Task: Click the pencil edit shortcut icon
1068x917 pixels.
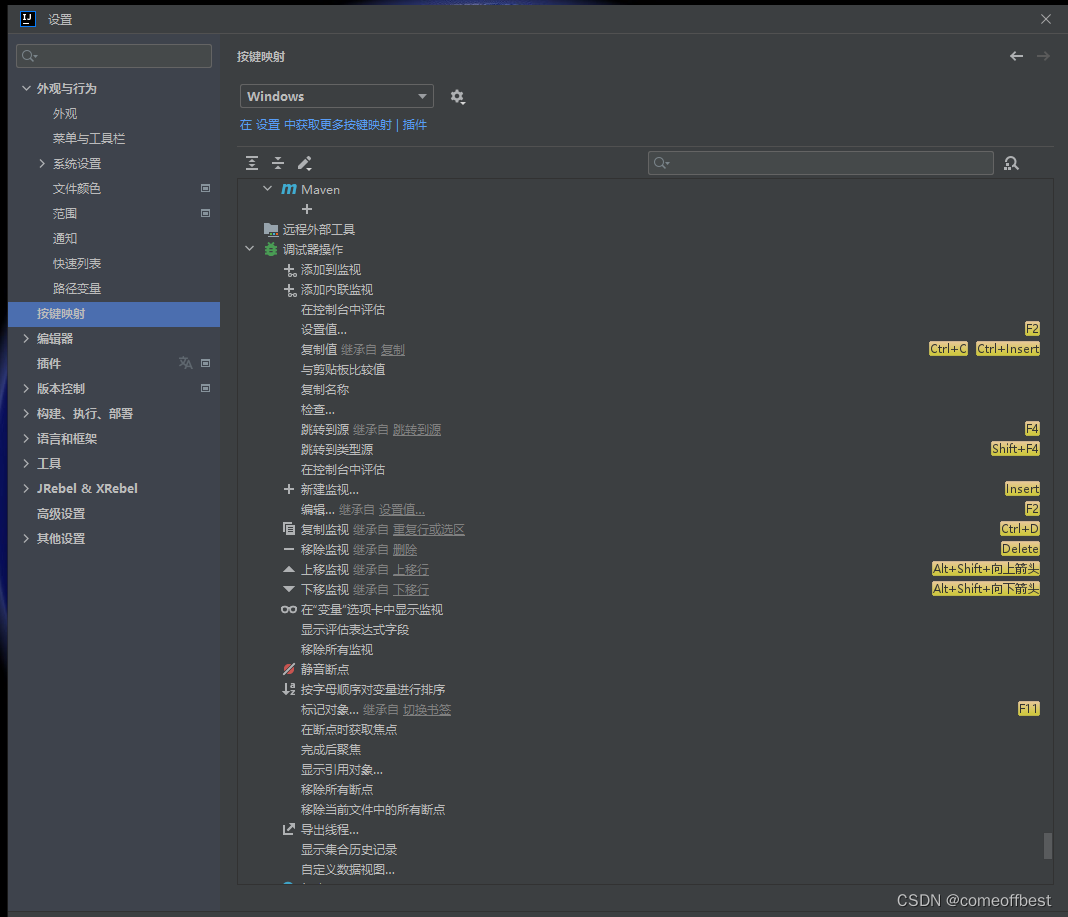Action: coord(304,163)
